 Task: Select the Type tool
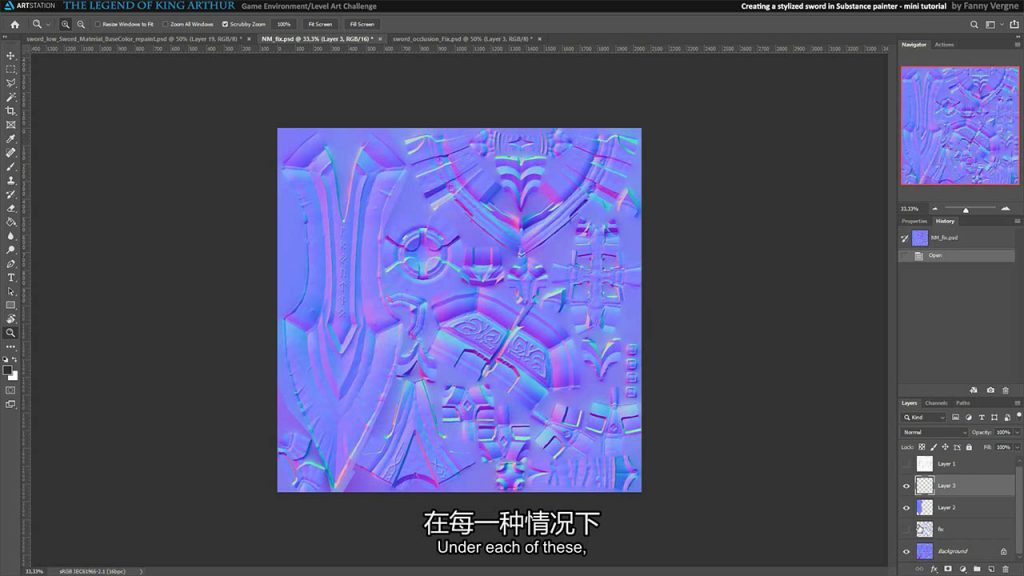tap(10, 278)
